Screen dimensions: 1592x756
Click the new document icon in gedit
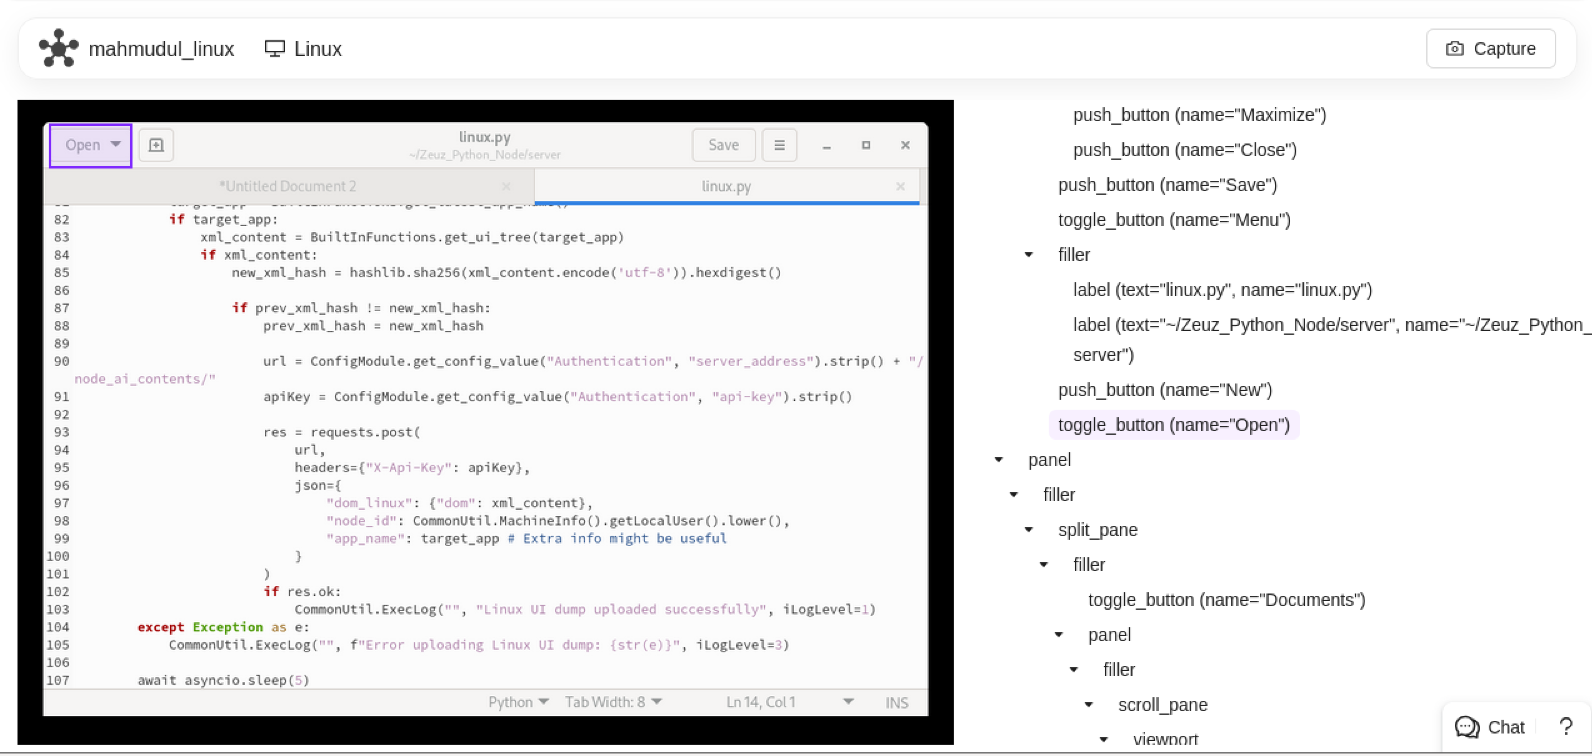(x=156, y=145)
